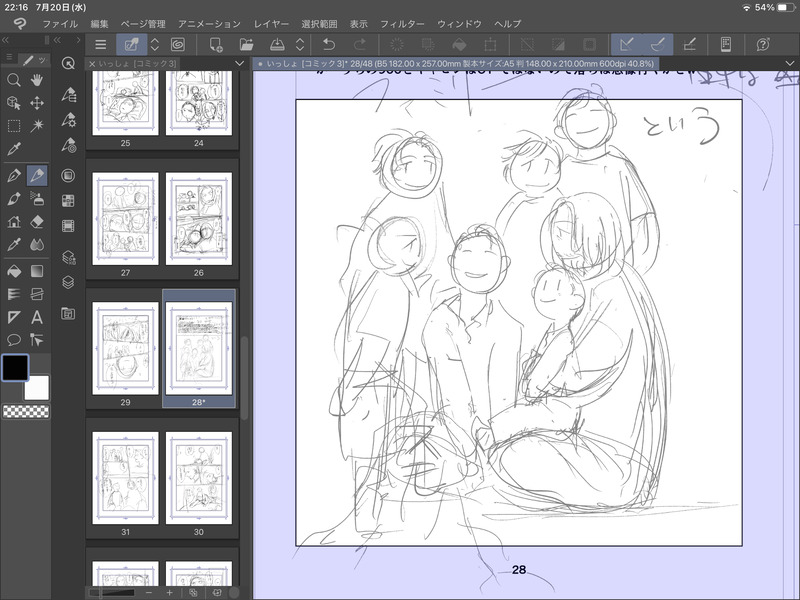The height and width of the screenshot is (600, 800).
Task: Open the Layers palette
Action: click(68, 282)
